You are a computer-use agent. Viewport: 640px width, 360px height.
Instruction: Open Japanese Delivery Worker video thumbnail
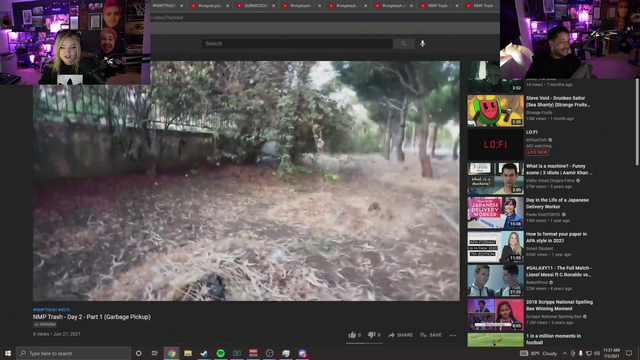click(x=495, y=212)
